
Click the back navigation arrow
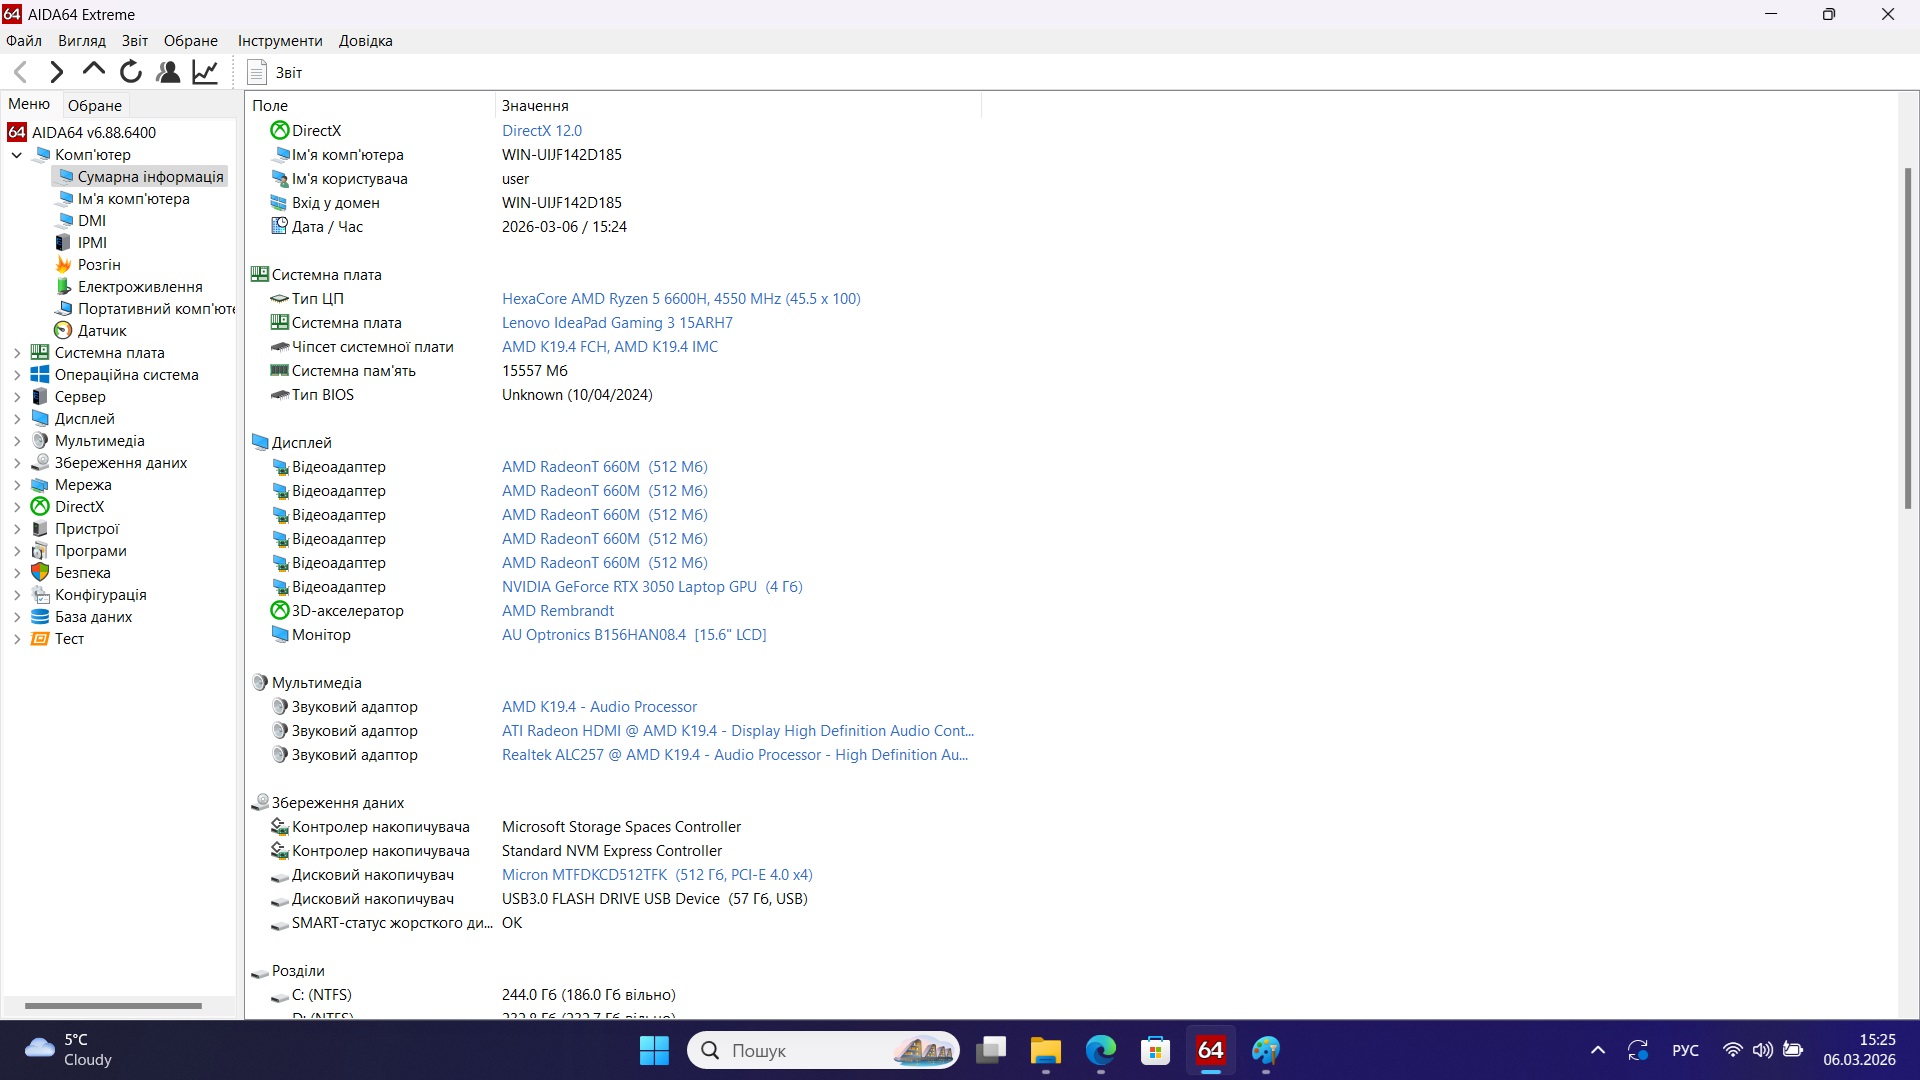pyautogui.click(x=20, y=71)
